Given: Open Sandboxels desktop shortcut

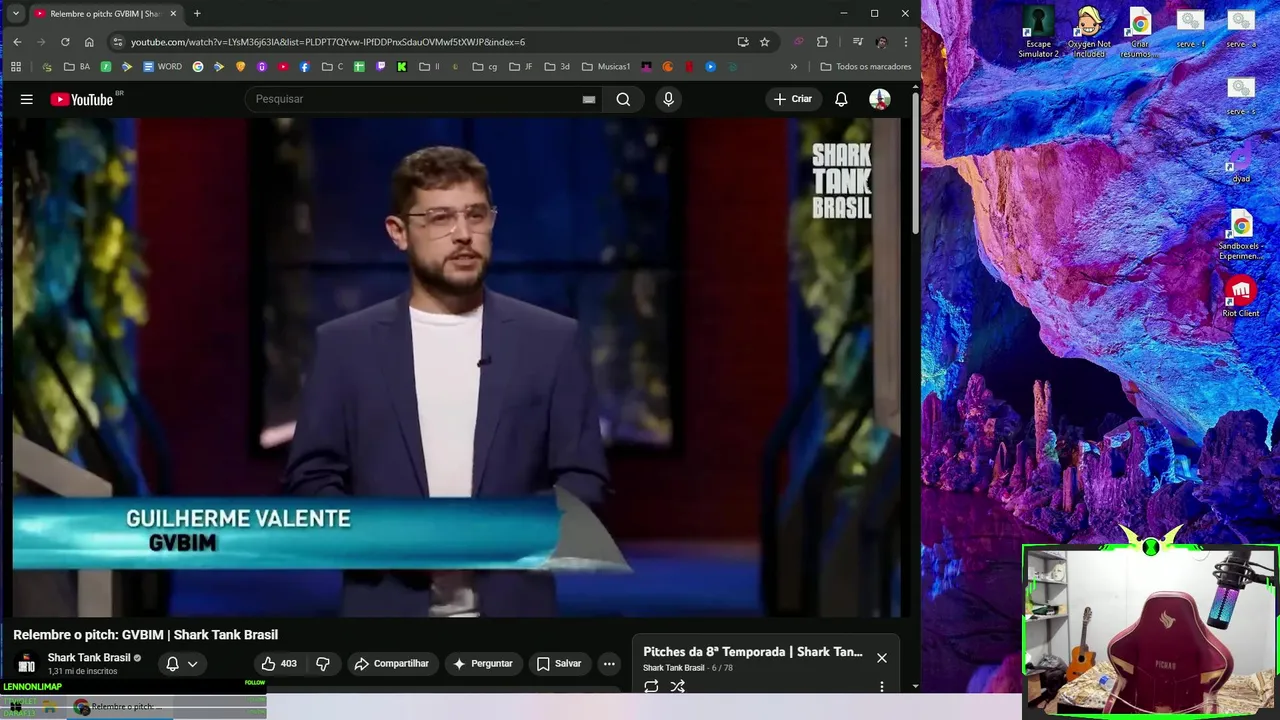Looking at the screenshot, I should pyautogui.click(x=1241, y=236).
